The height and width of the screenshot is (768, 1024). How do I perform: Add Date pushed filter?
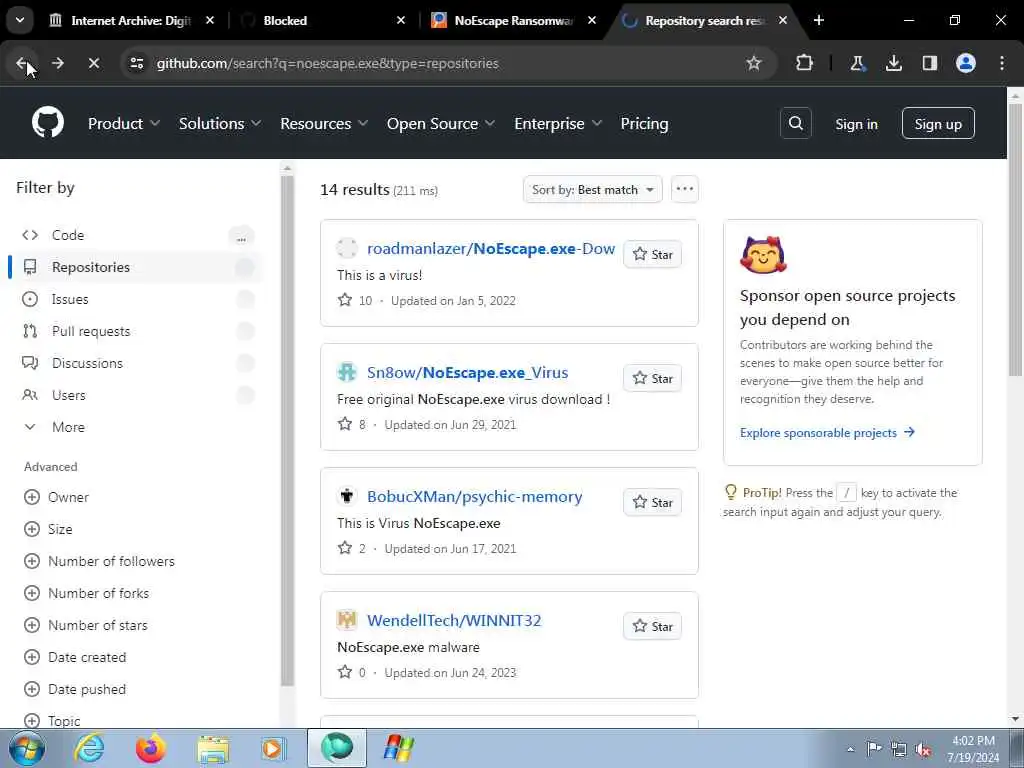(75, 689)
